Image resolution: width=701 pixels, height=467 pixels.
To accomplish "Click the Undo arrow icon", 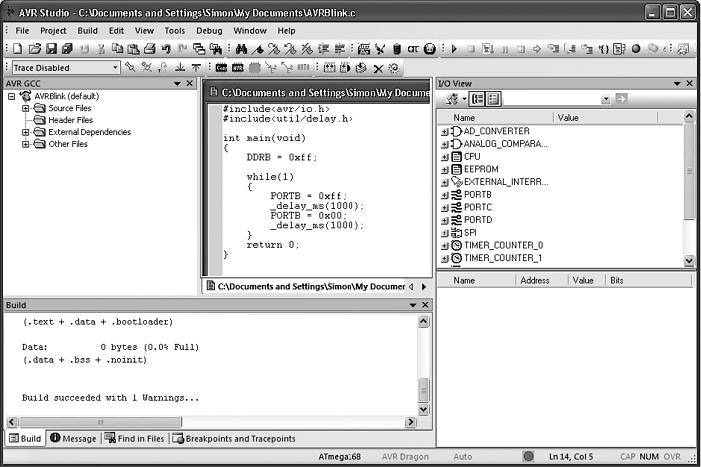I will tap(166, 48).
